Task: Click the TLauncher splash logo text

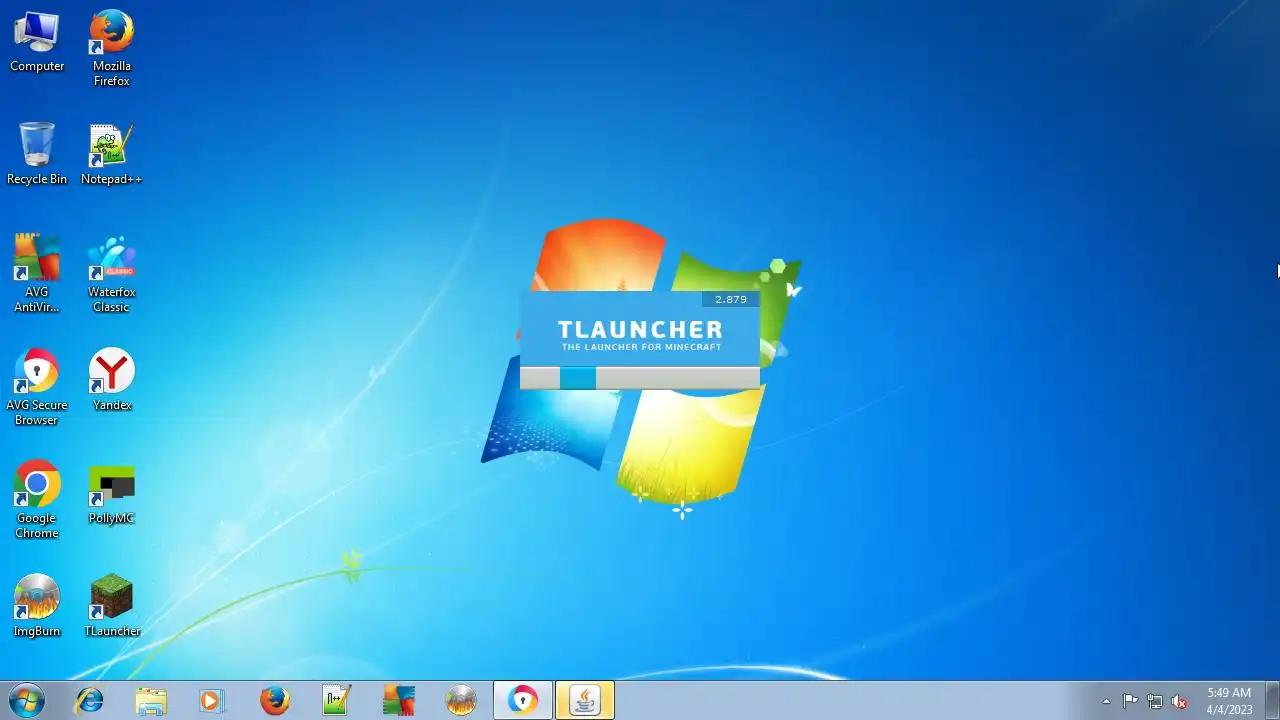Action: pyautogui.click(x=640, y=334)
